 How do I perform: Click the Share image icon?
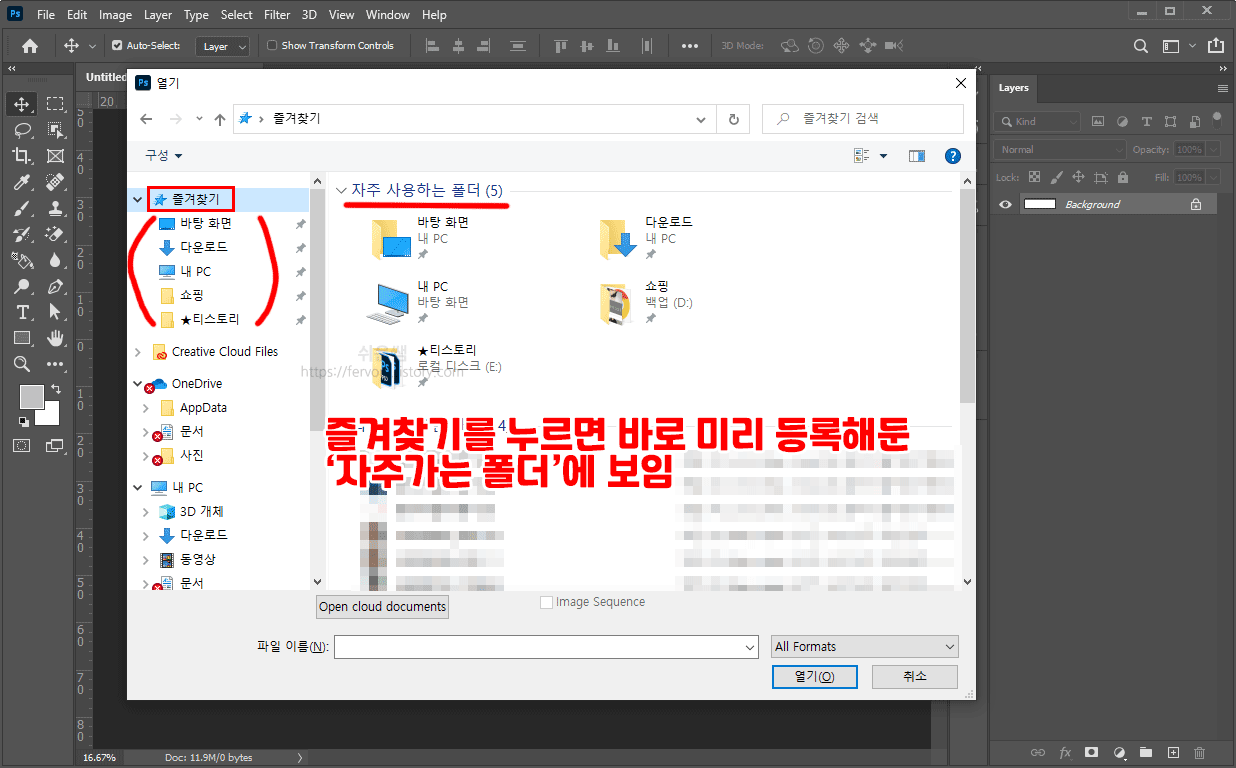(1215, 46)
